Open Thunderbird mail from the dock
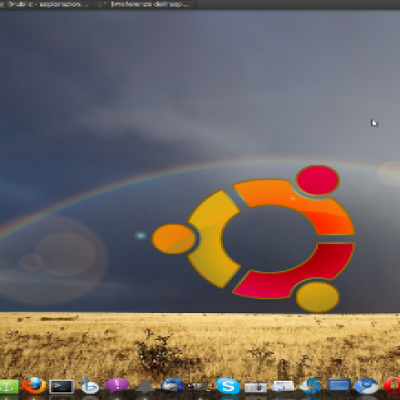 pos(172,386)
